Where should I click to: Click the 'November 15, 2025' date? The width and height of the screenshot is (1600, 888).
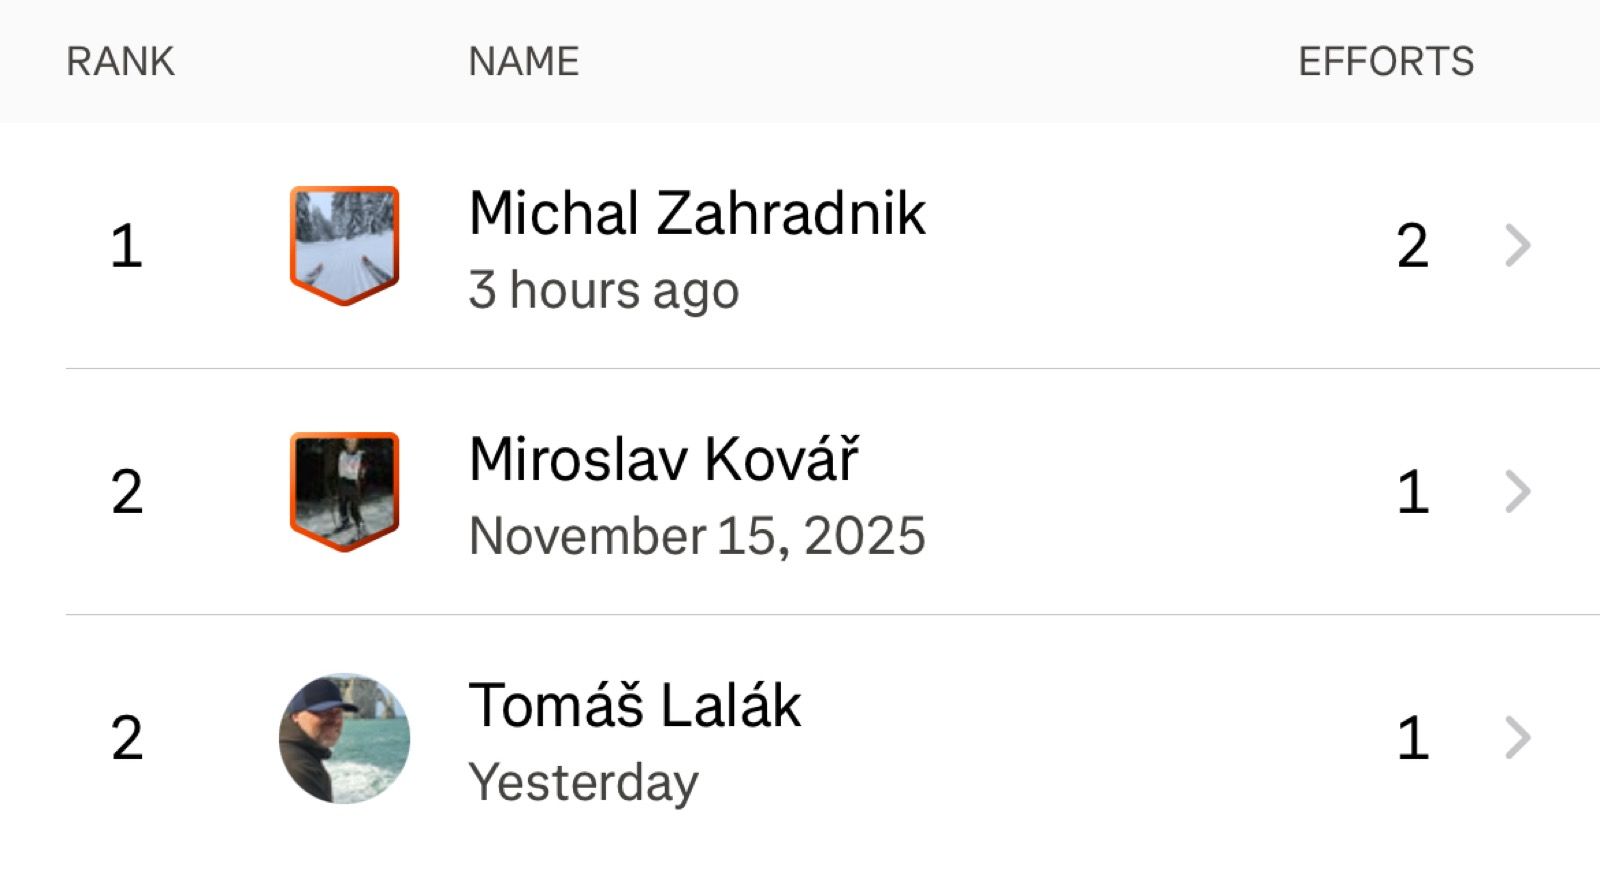pos(697,537)
